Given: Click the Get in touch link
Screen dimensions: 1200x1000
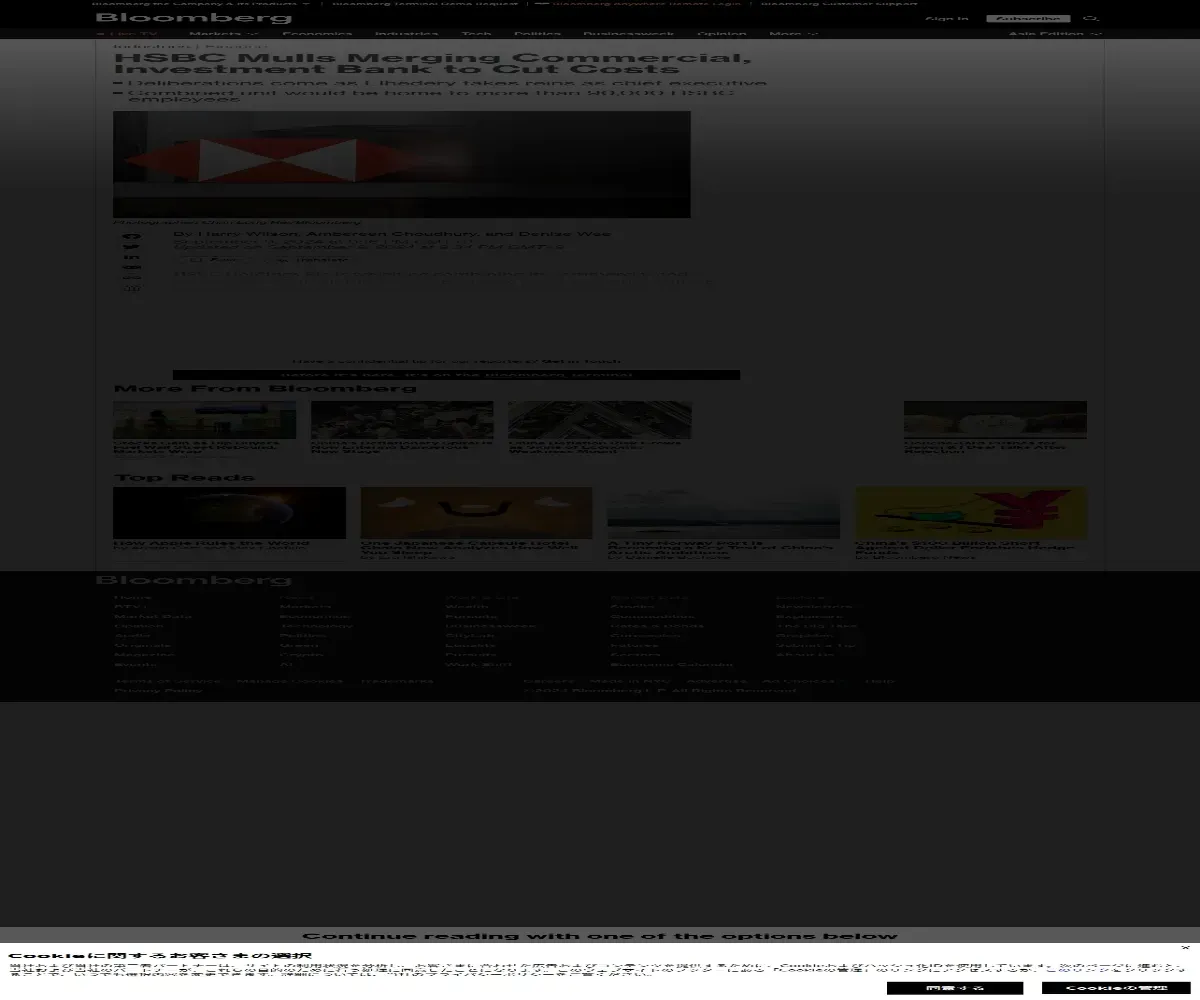Looking at the screenshot, I should click(582, 361).
